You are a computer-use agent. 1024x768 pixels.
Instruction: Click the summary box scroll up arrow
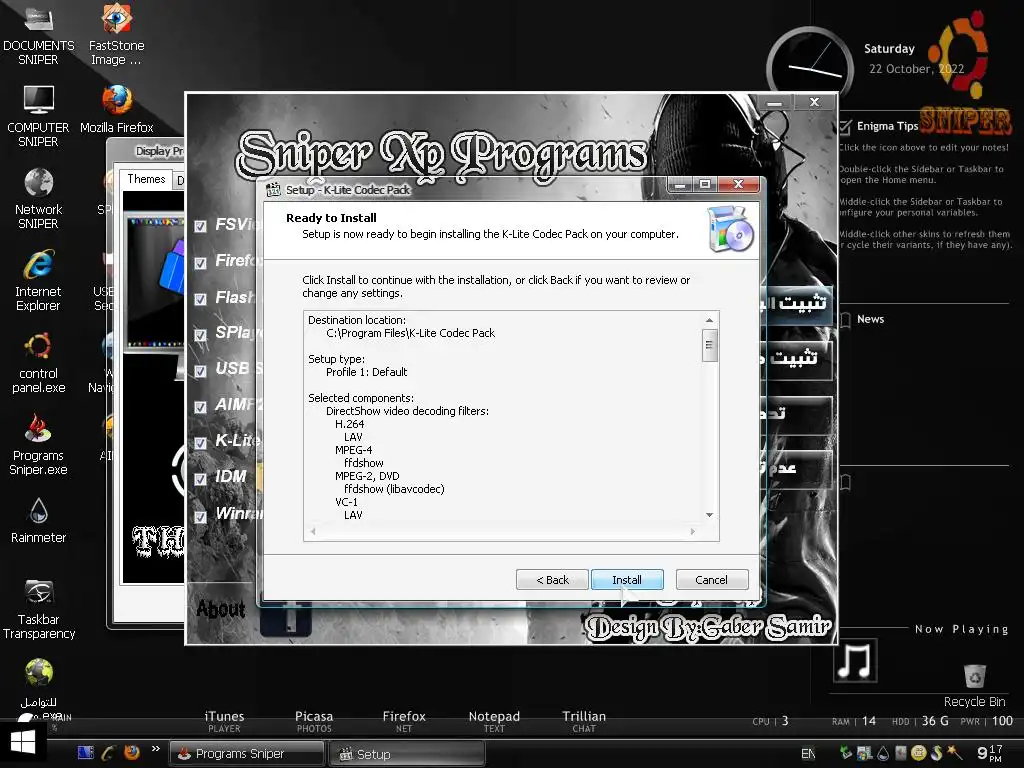pos(709,320)
